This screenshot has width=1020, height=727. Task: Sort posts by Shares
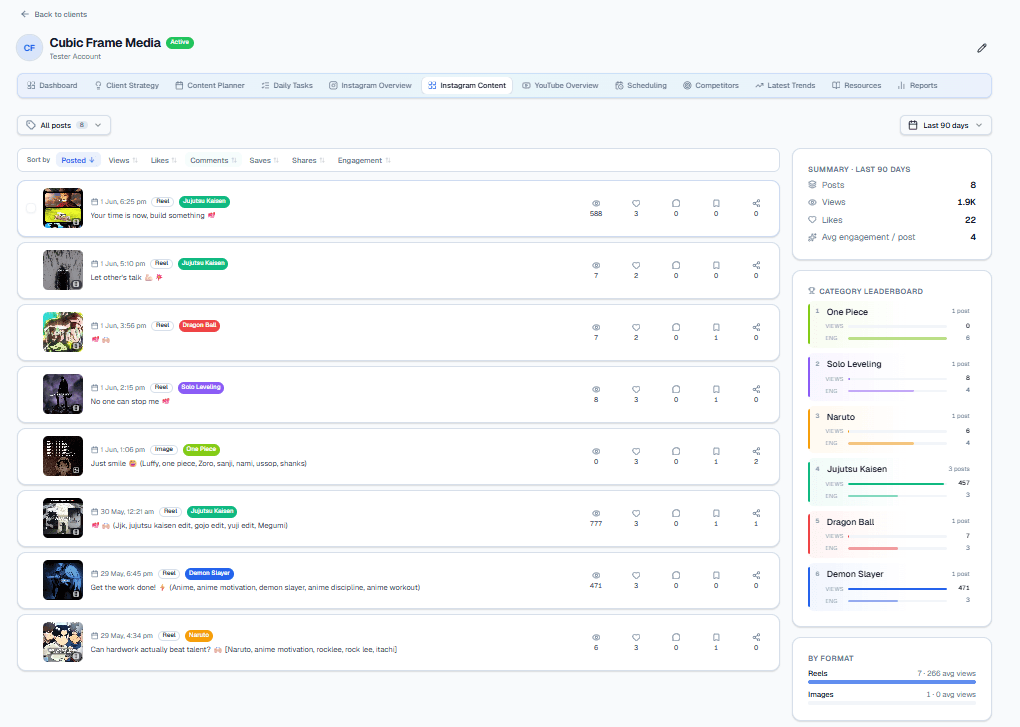click(308, 160)
